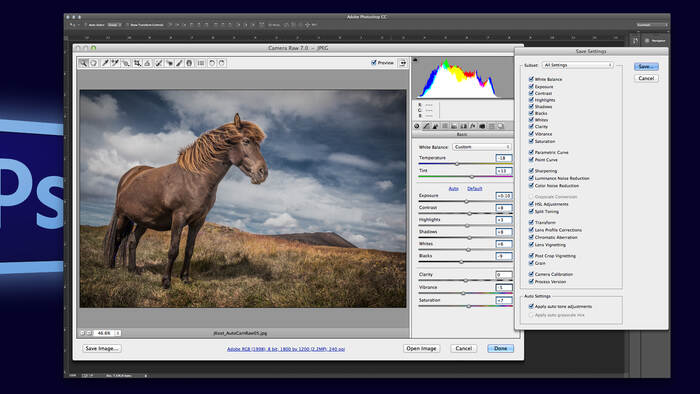The width and height of the screenshot is (700, 394).
Task: Toggle the Camera Calibration checkbox
Action: pos(531,274)
